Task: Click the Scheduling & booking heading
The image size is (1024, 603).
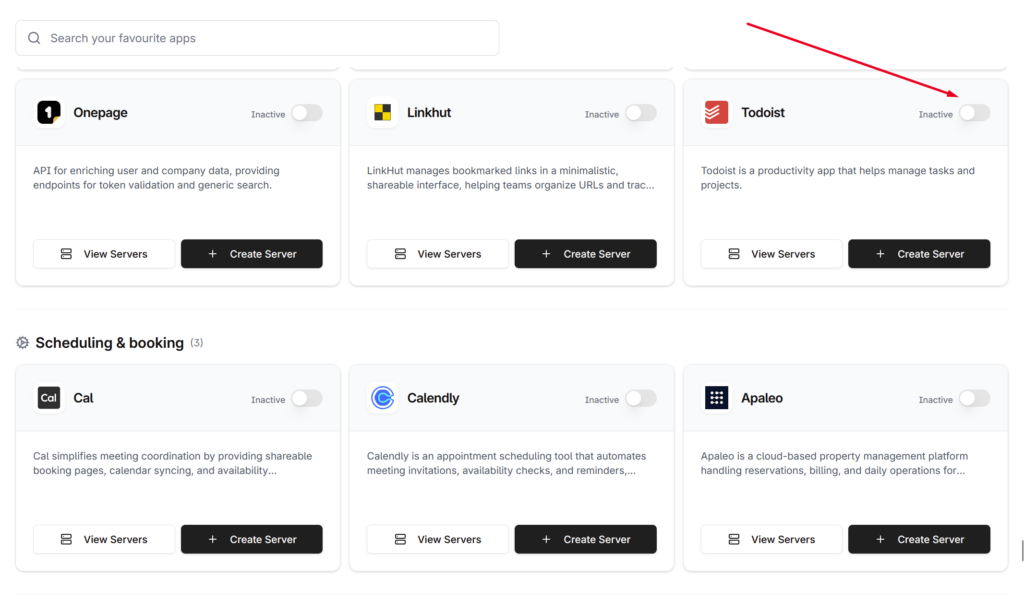Action: [x=109, y=343]
